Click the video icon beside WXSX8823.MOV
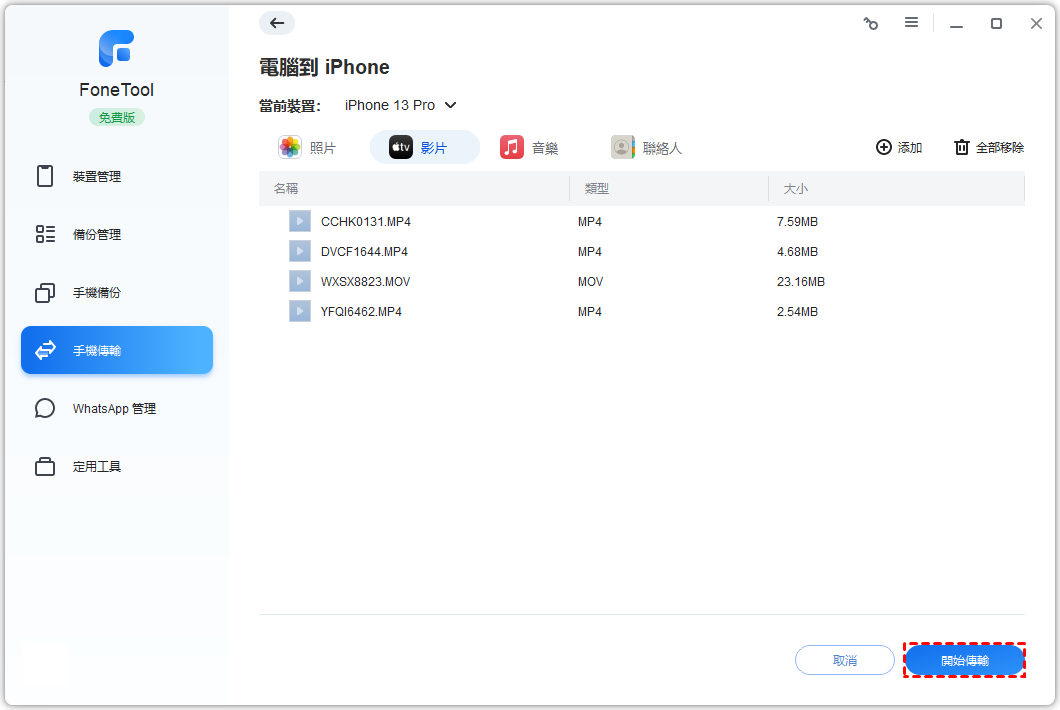 pos(300,281)
